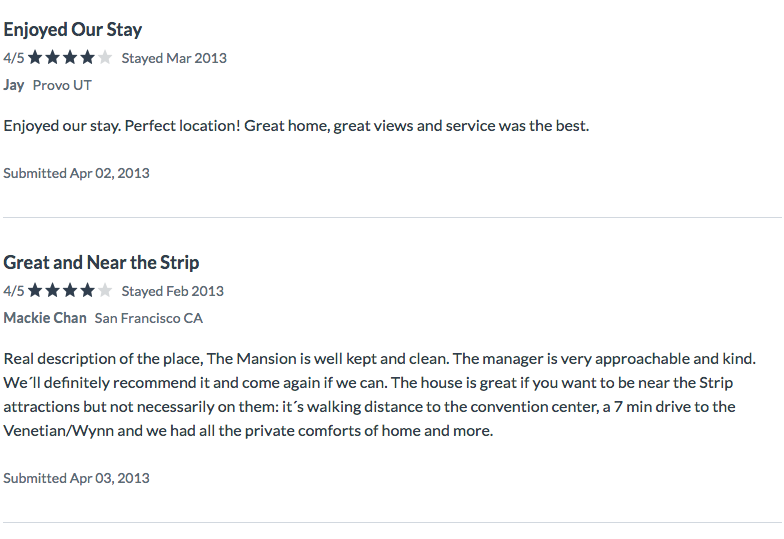Click 'Submitted Apr 03, 2013' text
The height and width of the screenshot is (539, 784).
pyautogui.click(x=76, y=478)
